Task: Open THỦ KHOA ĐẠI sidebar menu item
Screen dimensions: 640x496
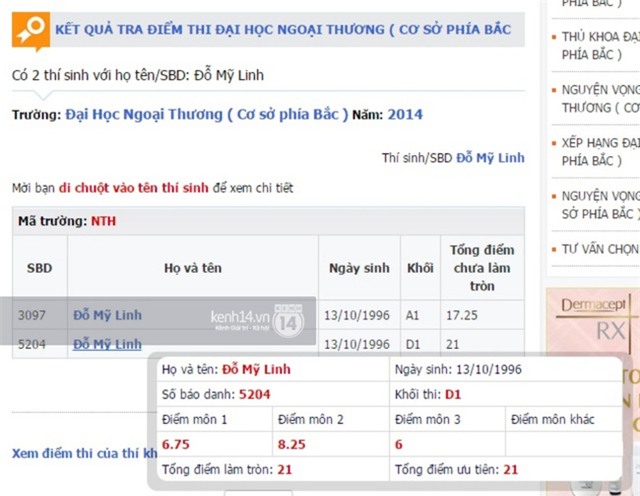Action: 599,45
